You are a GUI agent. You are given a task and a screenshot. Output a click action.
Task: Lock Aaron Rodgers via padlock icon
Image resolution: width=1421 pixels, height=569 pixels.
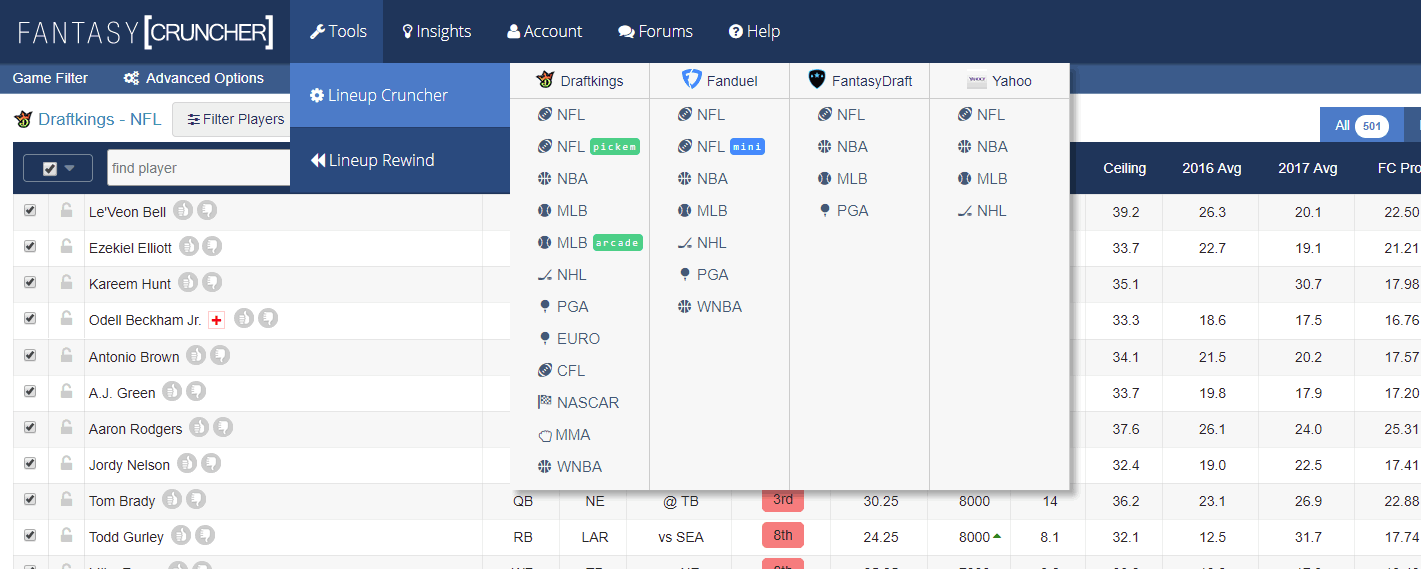(x=66, y=427)
